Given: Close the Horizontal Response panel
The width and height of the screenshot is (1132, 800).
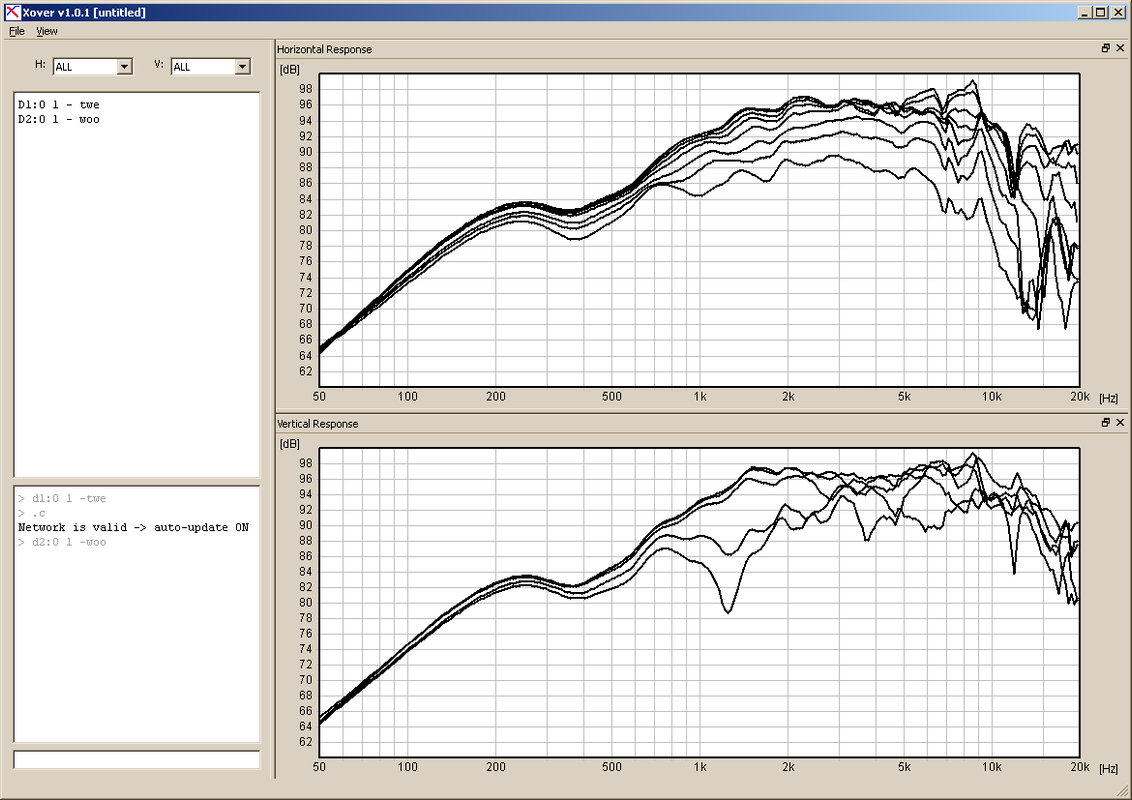Looking at the screenshot, I should pos(1120,48).
